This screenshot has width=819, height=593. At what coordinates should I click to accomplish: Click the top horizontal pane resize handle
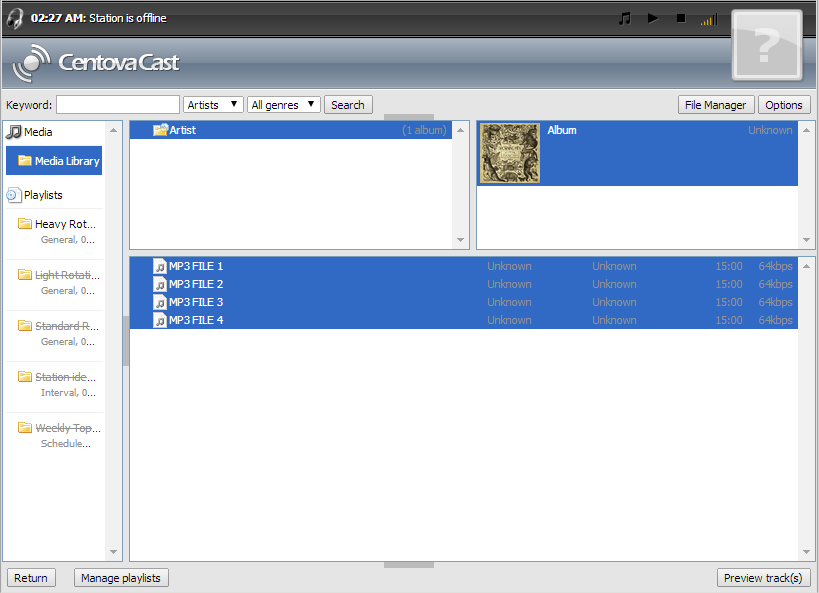coord(409,117)
